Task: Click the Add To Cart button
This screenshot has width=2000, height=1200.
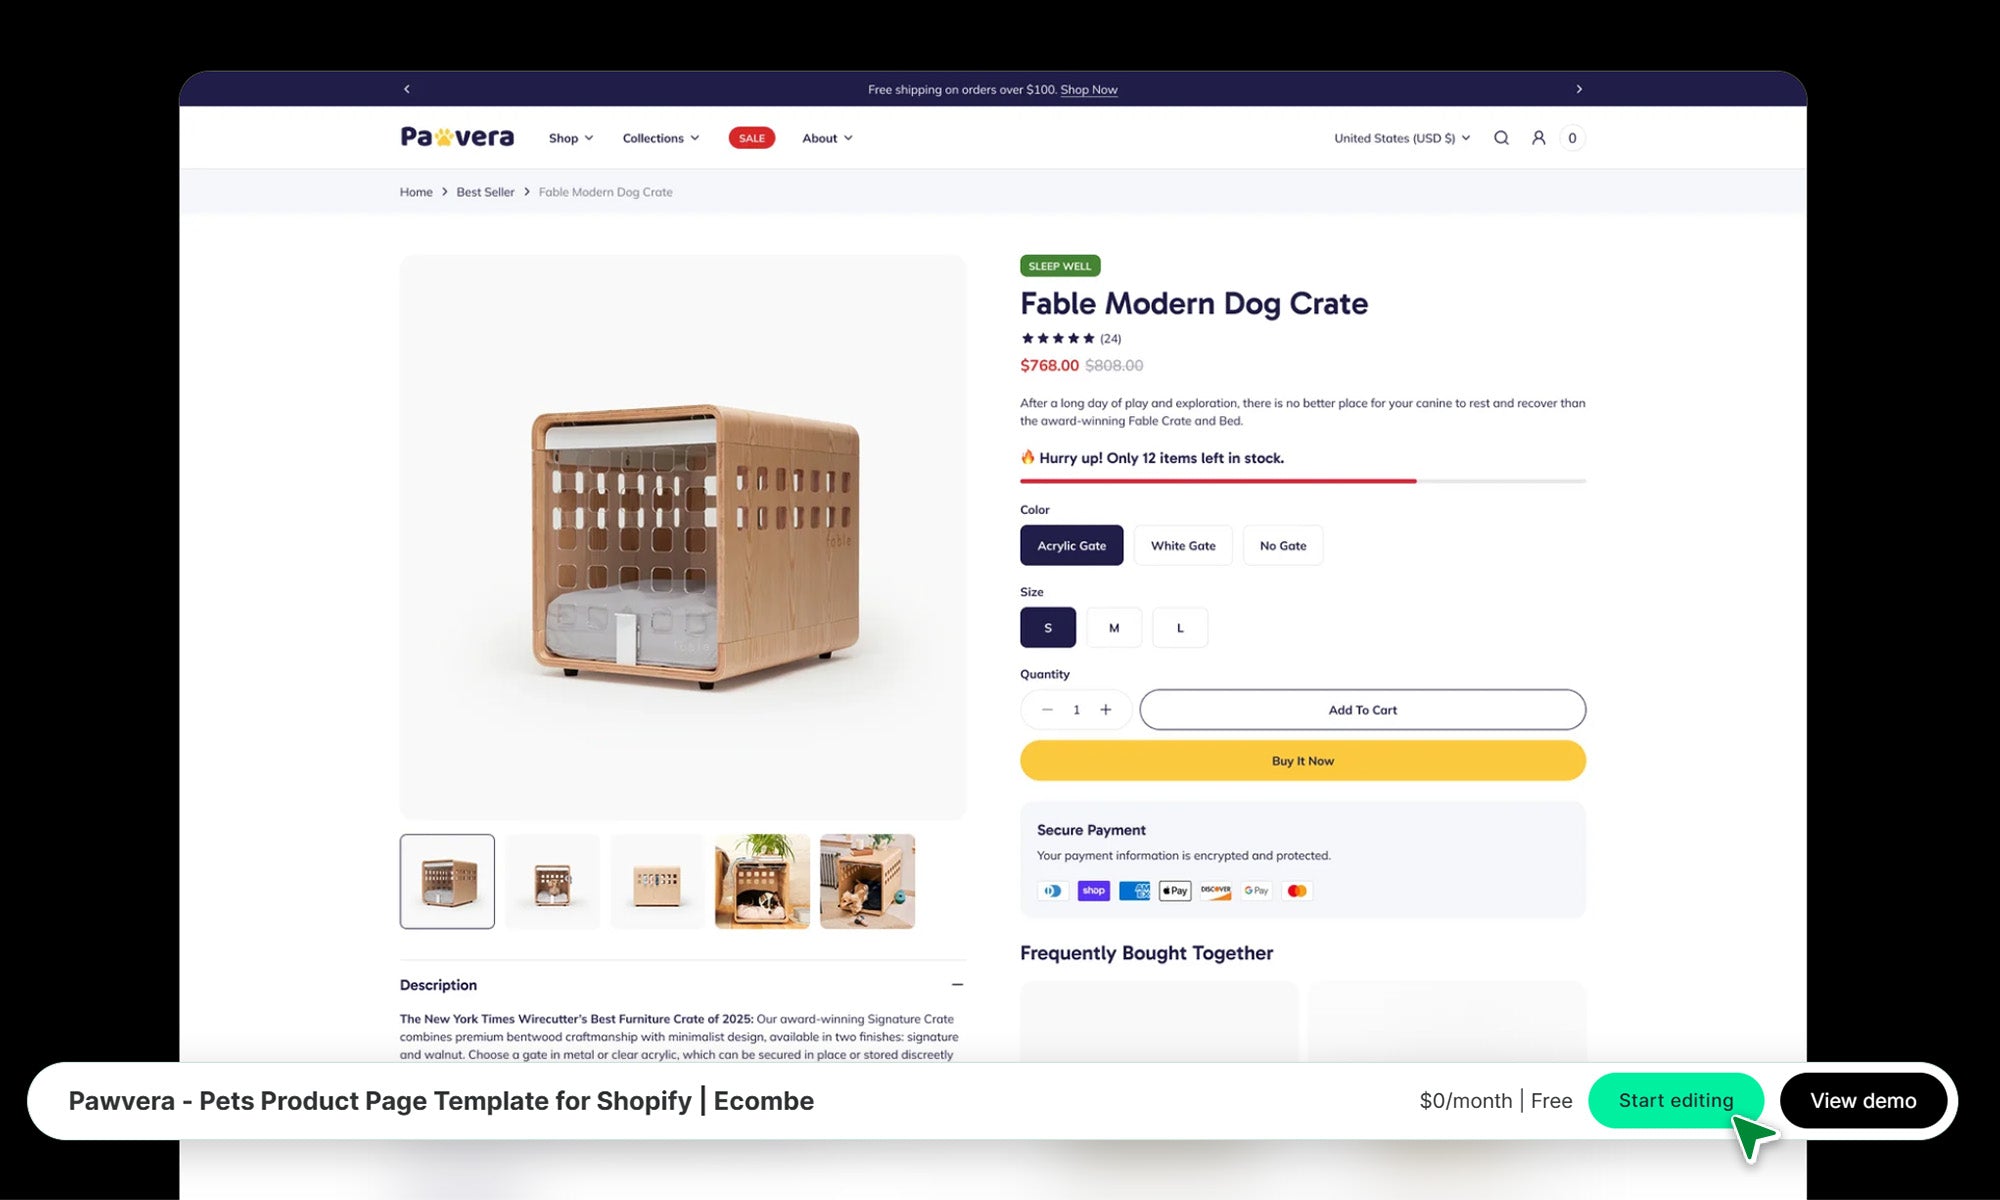Action: coord(1362,710)
